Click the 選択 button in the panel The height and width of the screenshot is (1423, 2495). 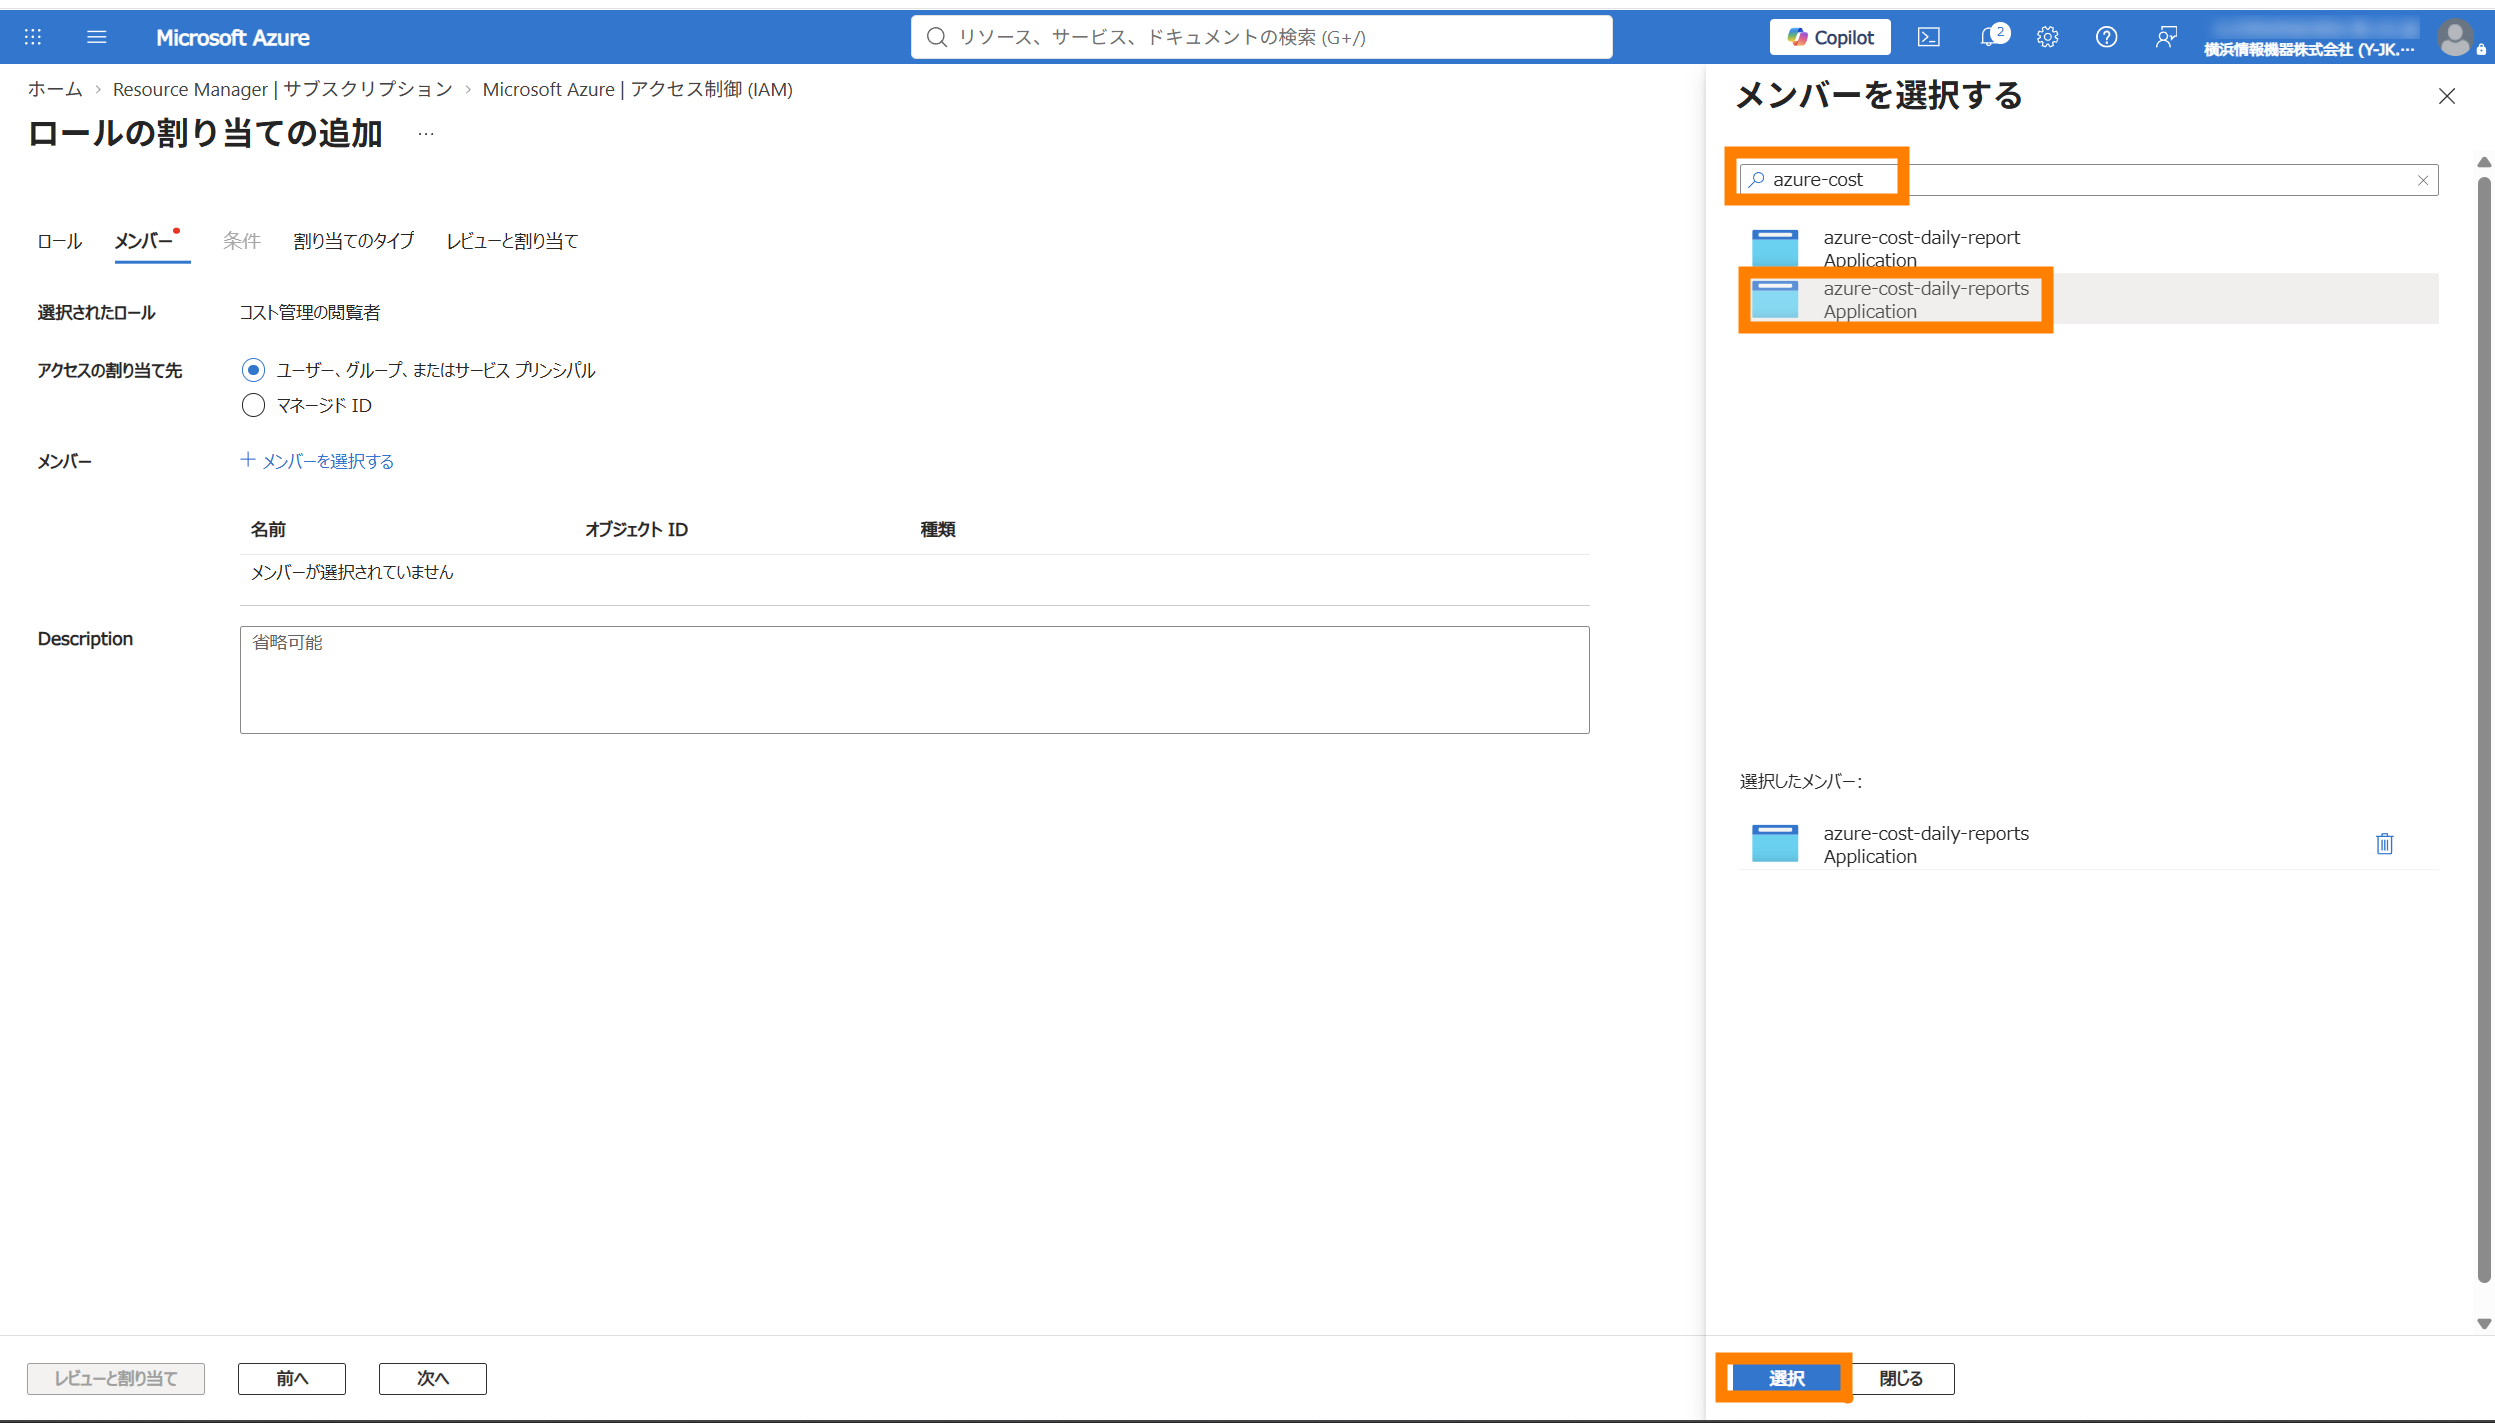1786,1378
